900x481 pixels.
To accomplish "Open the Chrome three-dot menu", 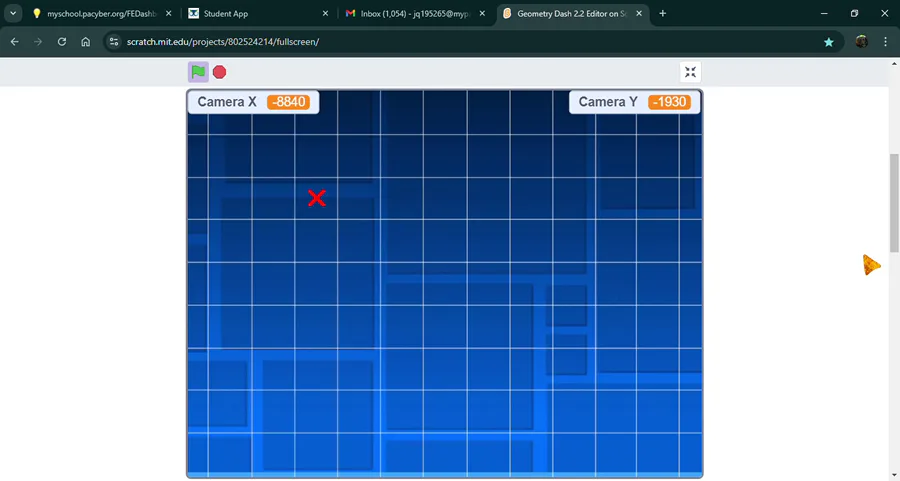I will pos(886,41).
